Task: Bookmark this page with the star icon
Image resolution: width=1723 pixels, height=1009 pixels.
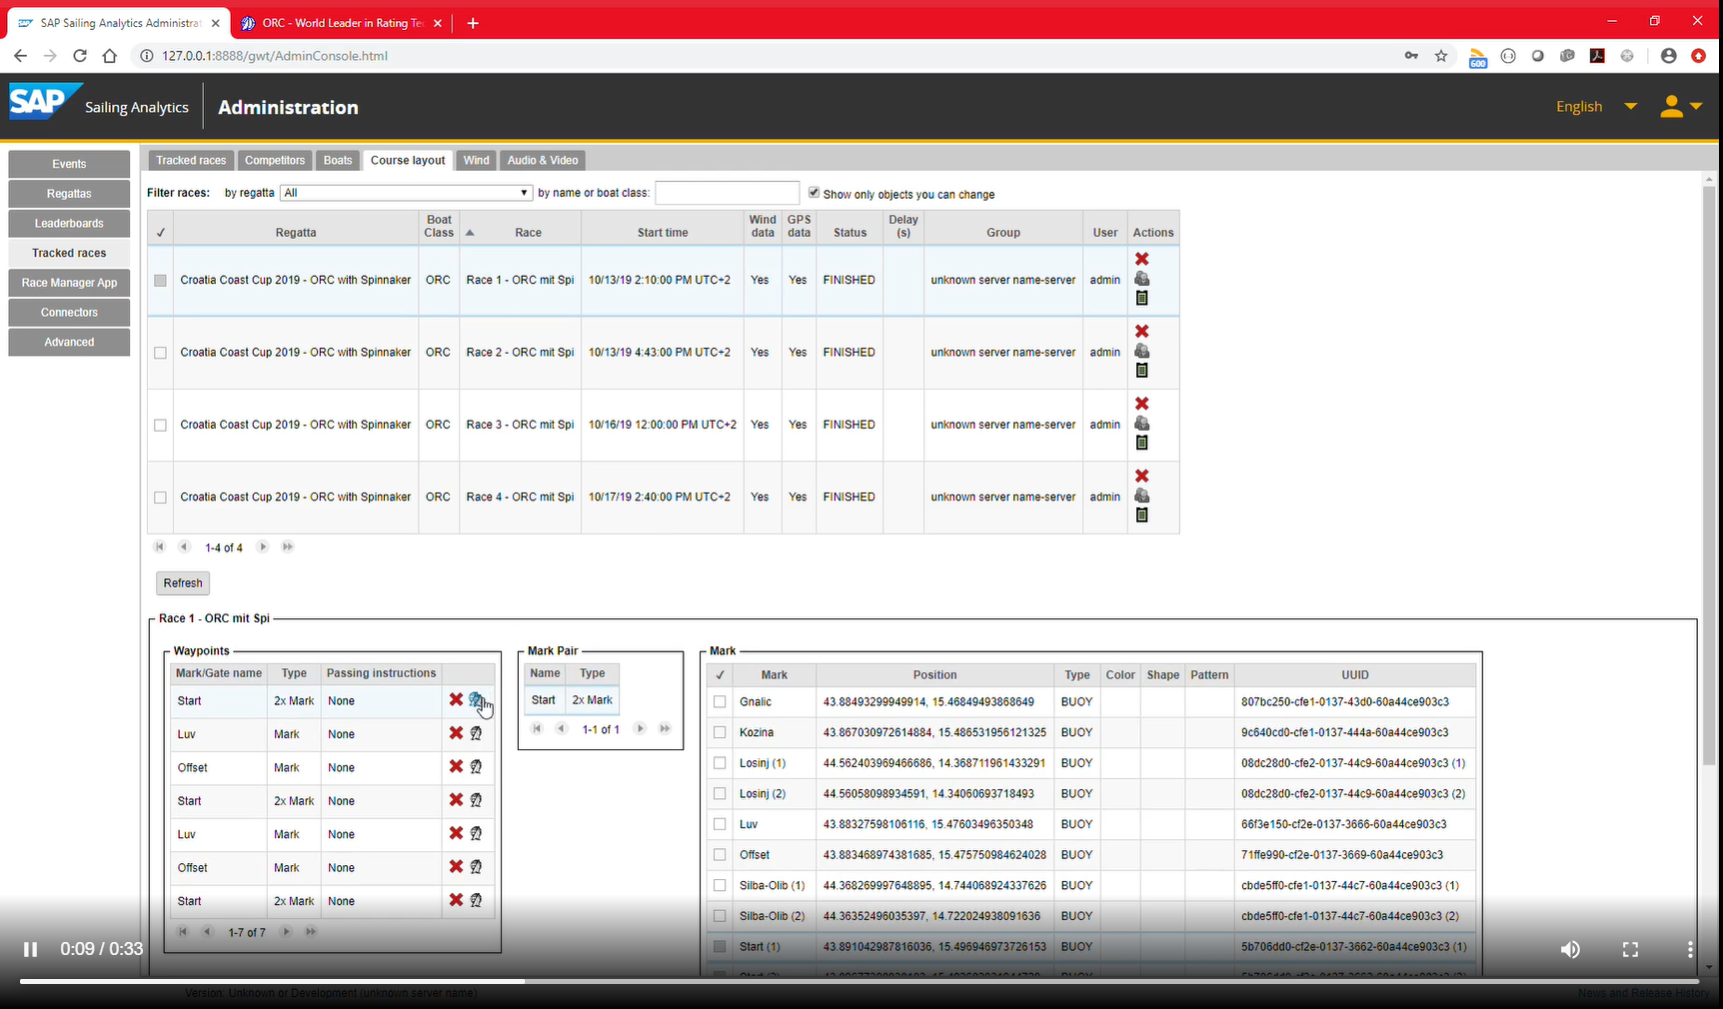Action: [x=1441, y=56]
